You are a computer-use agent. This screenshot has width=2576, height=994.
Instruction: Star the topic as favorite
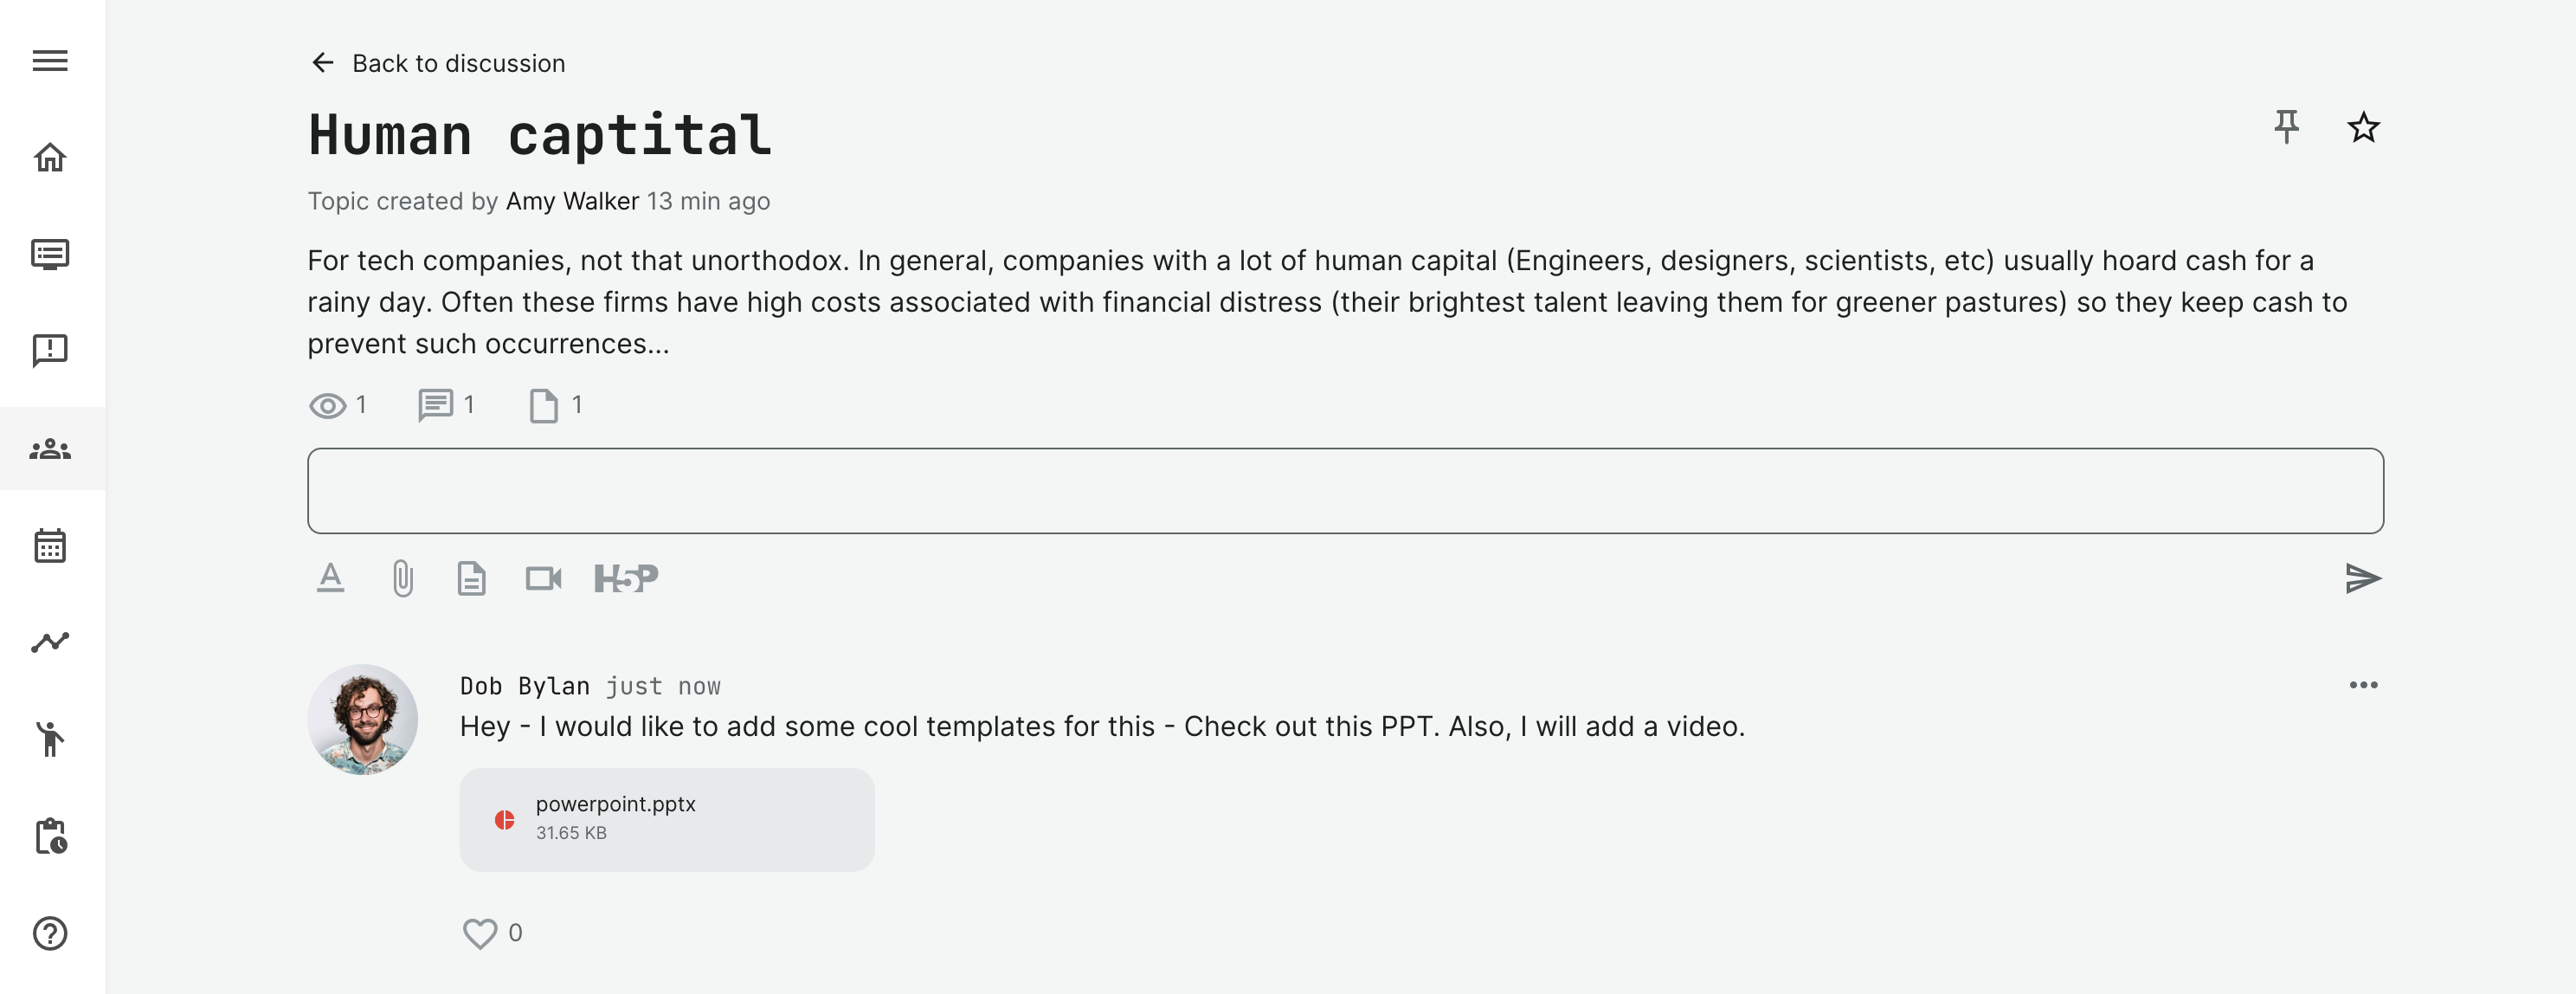[x=2363, y=127]
